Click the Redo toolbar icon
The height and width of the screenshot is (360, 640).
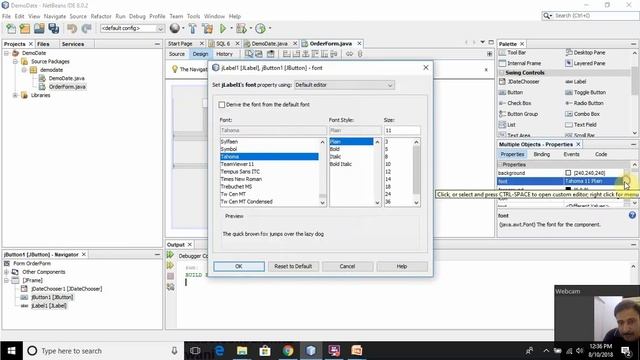click(87, 28)
